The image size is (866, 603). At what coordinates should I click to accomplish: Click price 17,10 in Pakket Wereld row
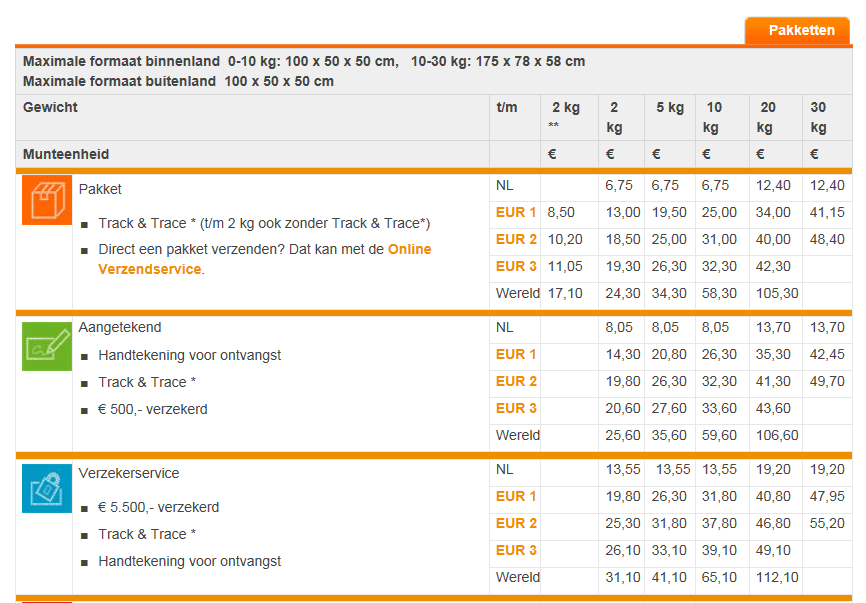tap(565, 294)
